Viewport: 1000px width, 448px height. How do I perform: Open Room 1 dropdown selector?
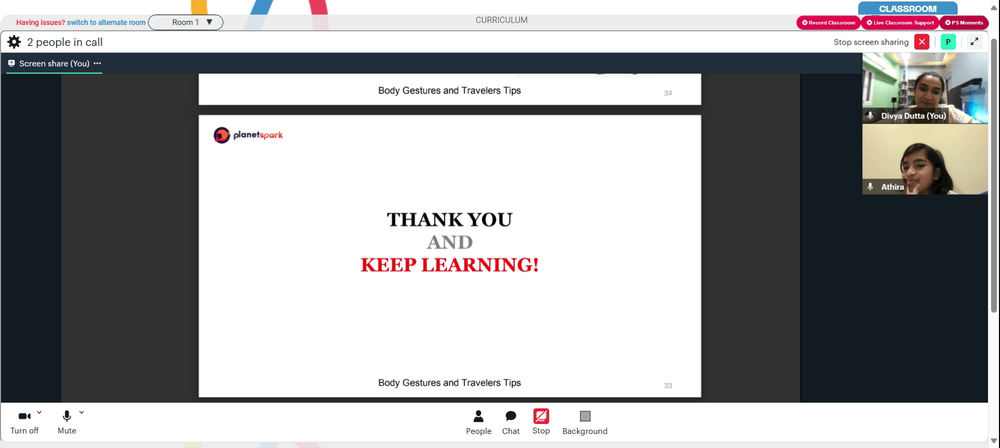[x=186, y=22]
